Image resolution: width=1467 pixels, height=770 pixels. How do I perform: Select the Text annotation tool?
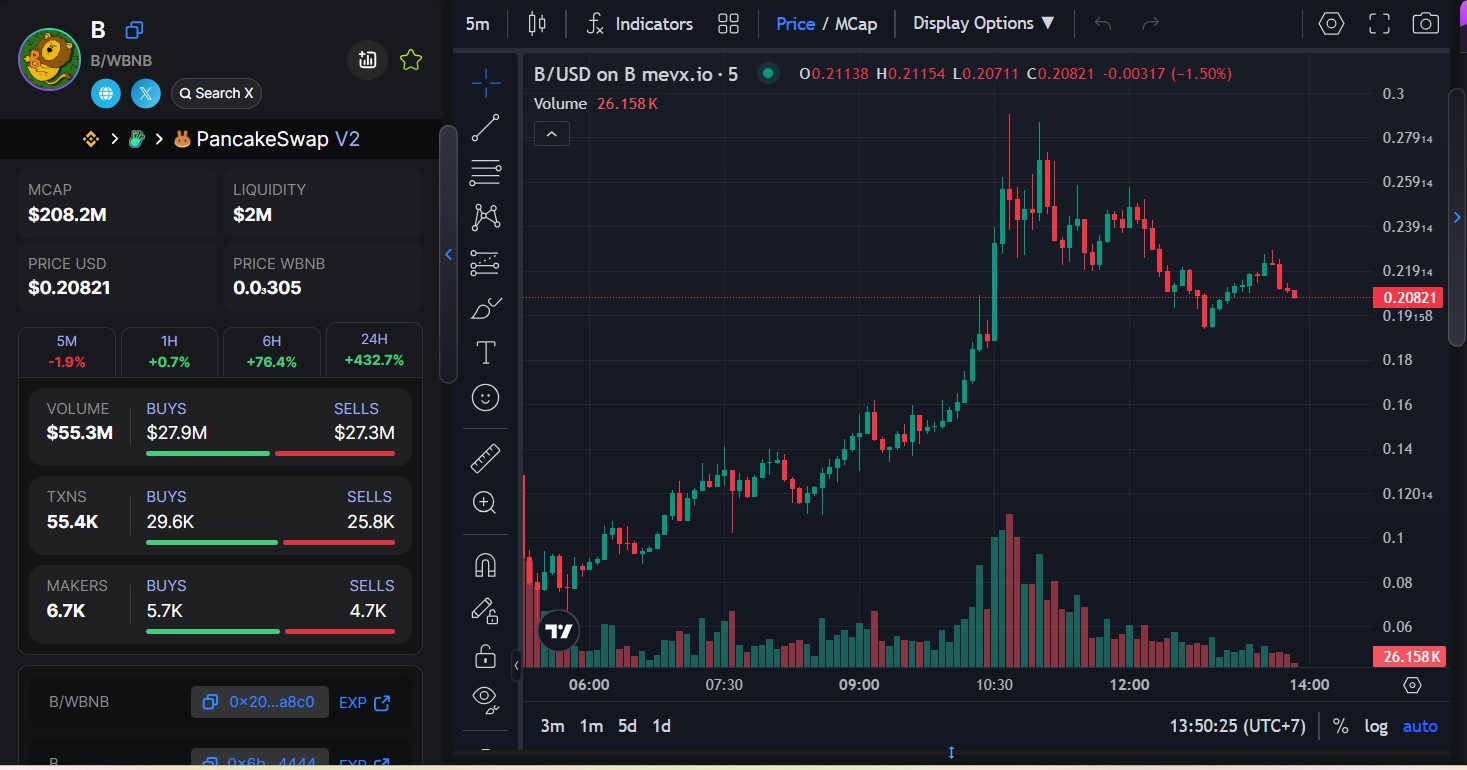(485, 352)
